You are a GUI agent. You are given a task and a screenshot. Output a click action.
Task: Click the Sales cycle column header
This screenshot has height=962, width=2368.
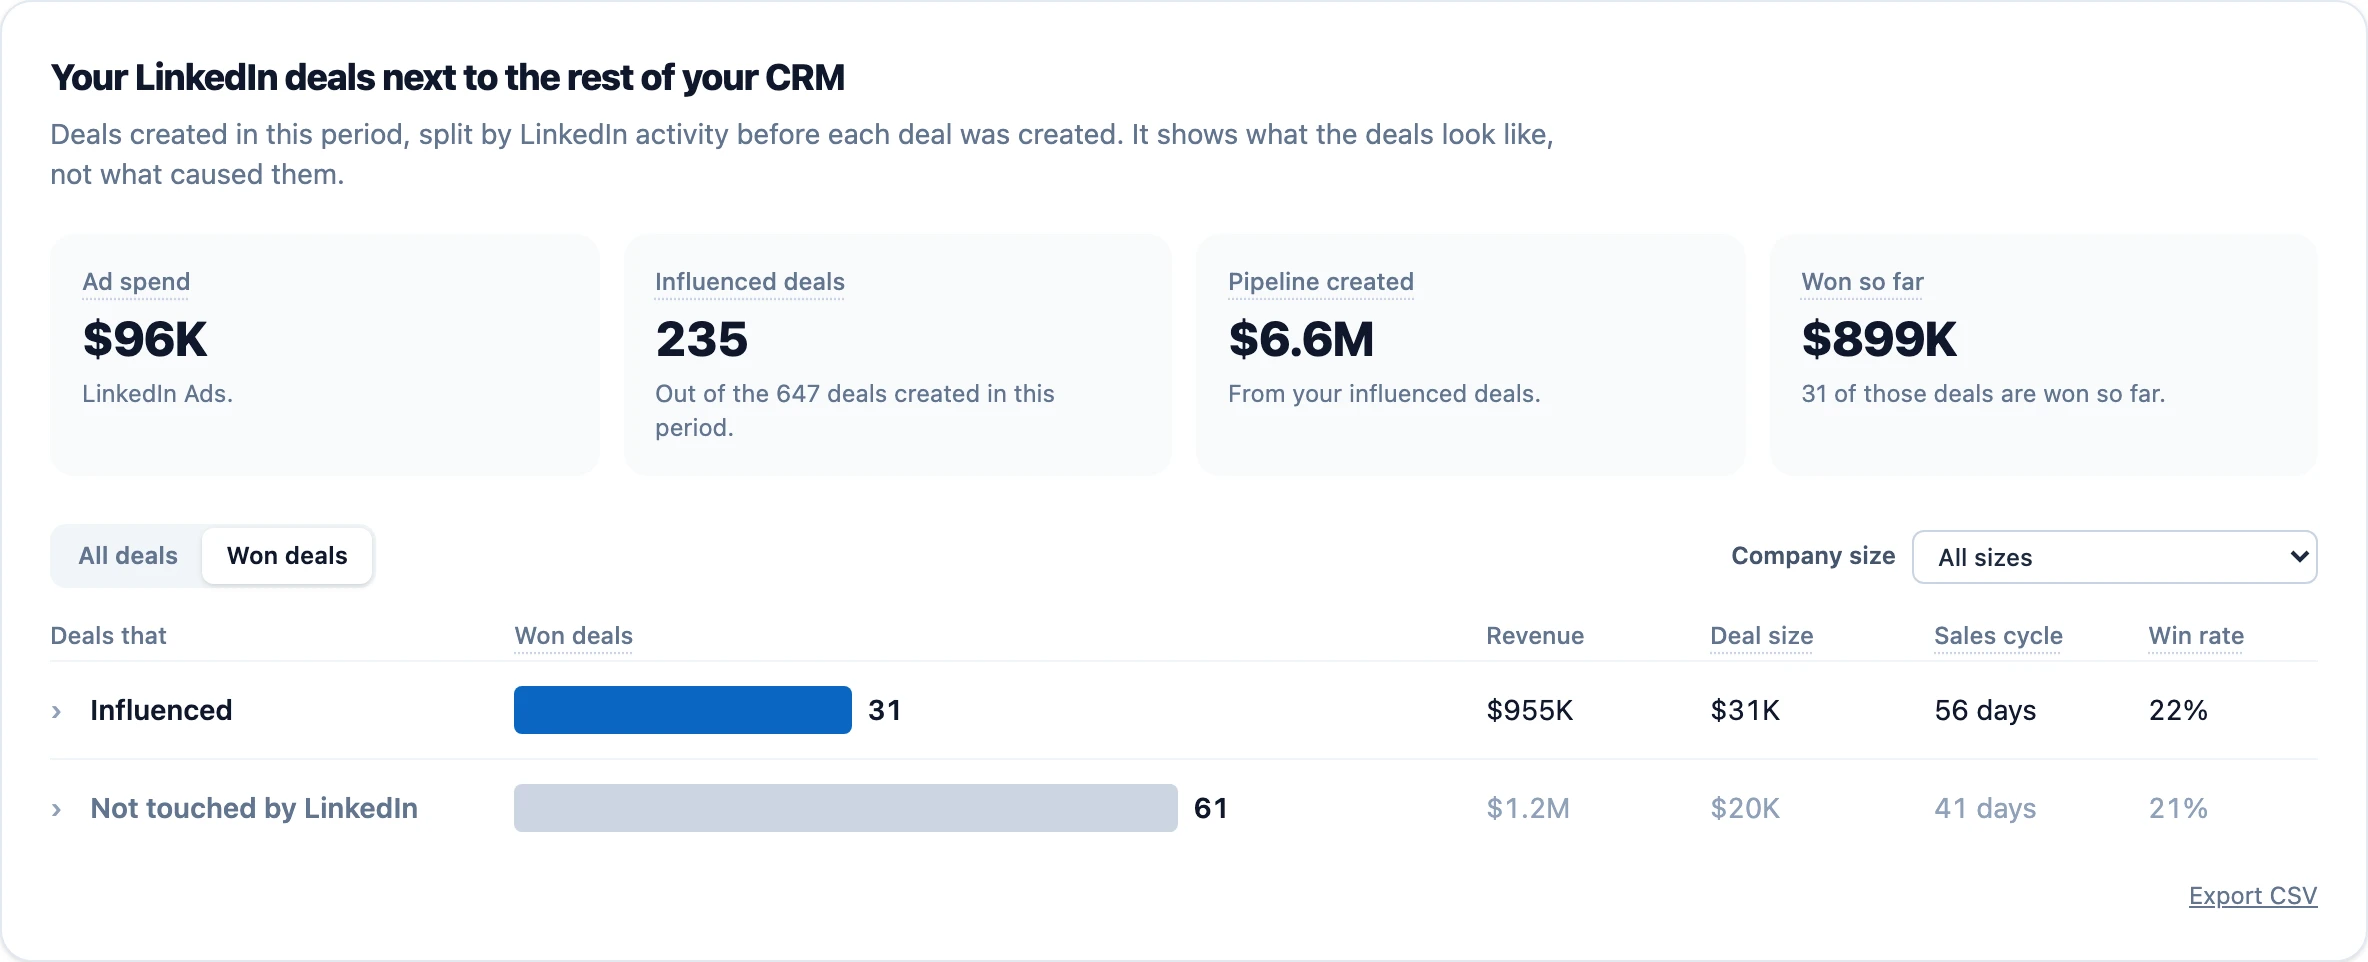click(x=1998, y=636)
